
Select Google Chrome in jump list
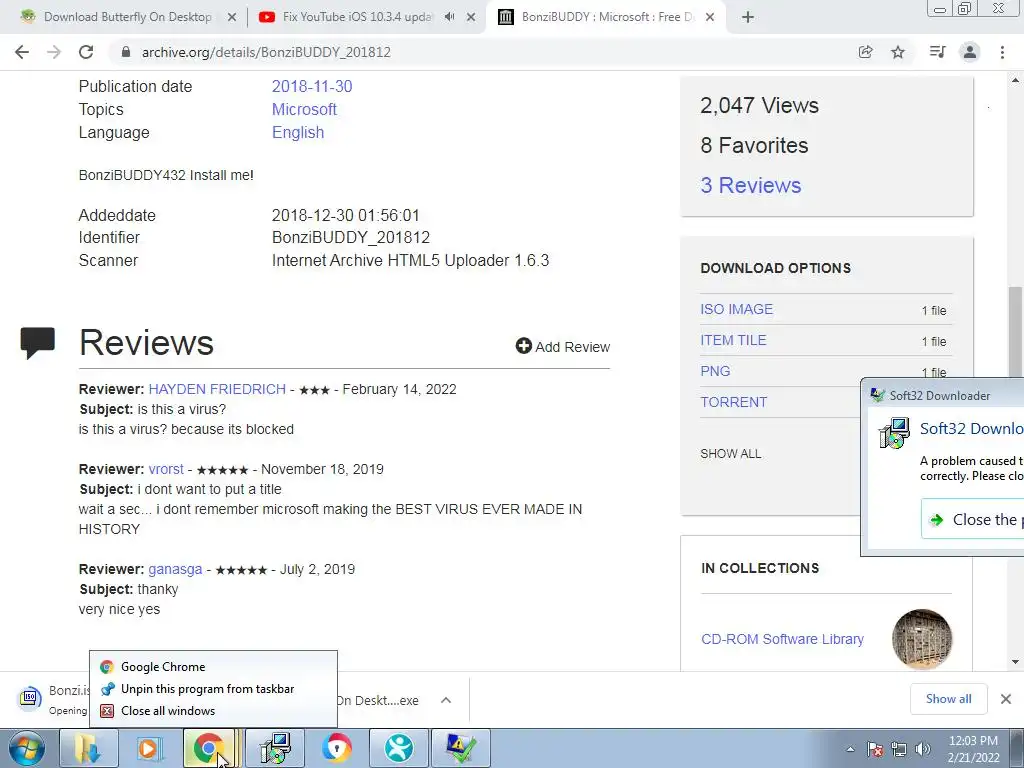pyautogui.click(x=213, y=667)
